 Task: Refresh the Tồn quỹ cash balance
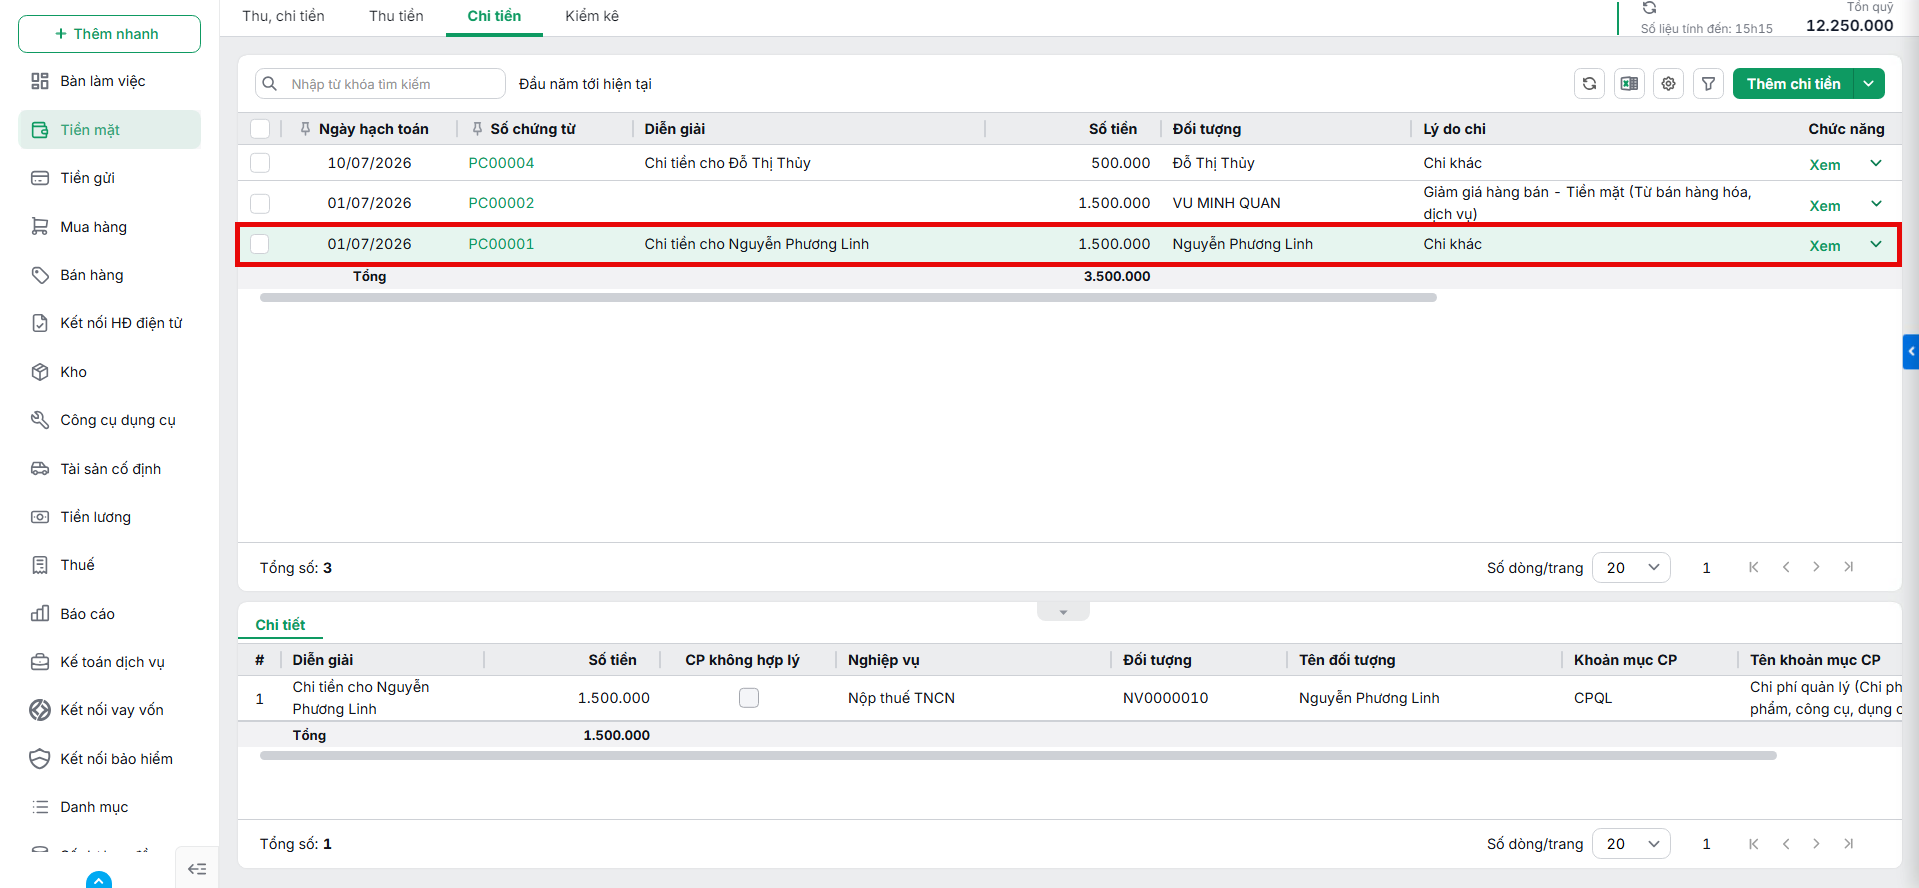(x=1649, y=8)
